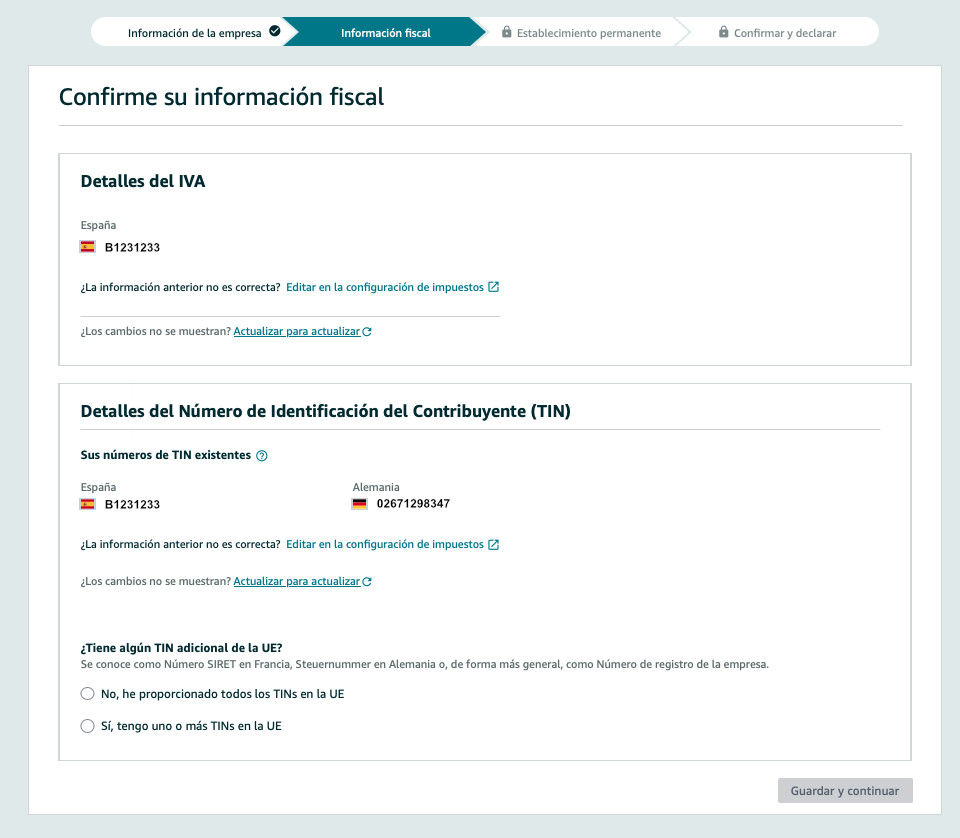Select Sí, tengo uno o más TINs
The image size is (960, 838).
[88, 726]
